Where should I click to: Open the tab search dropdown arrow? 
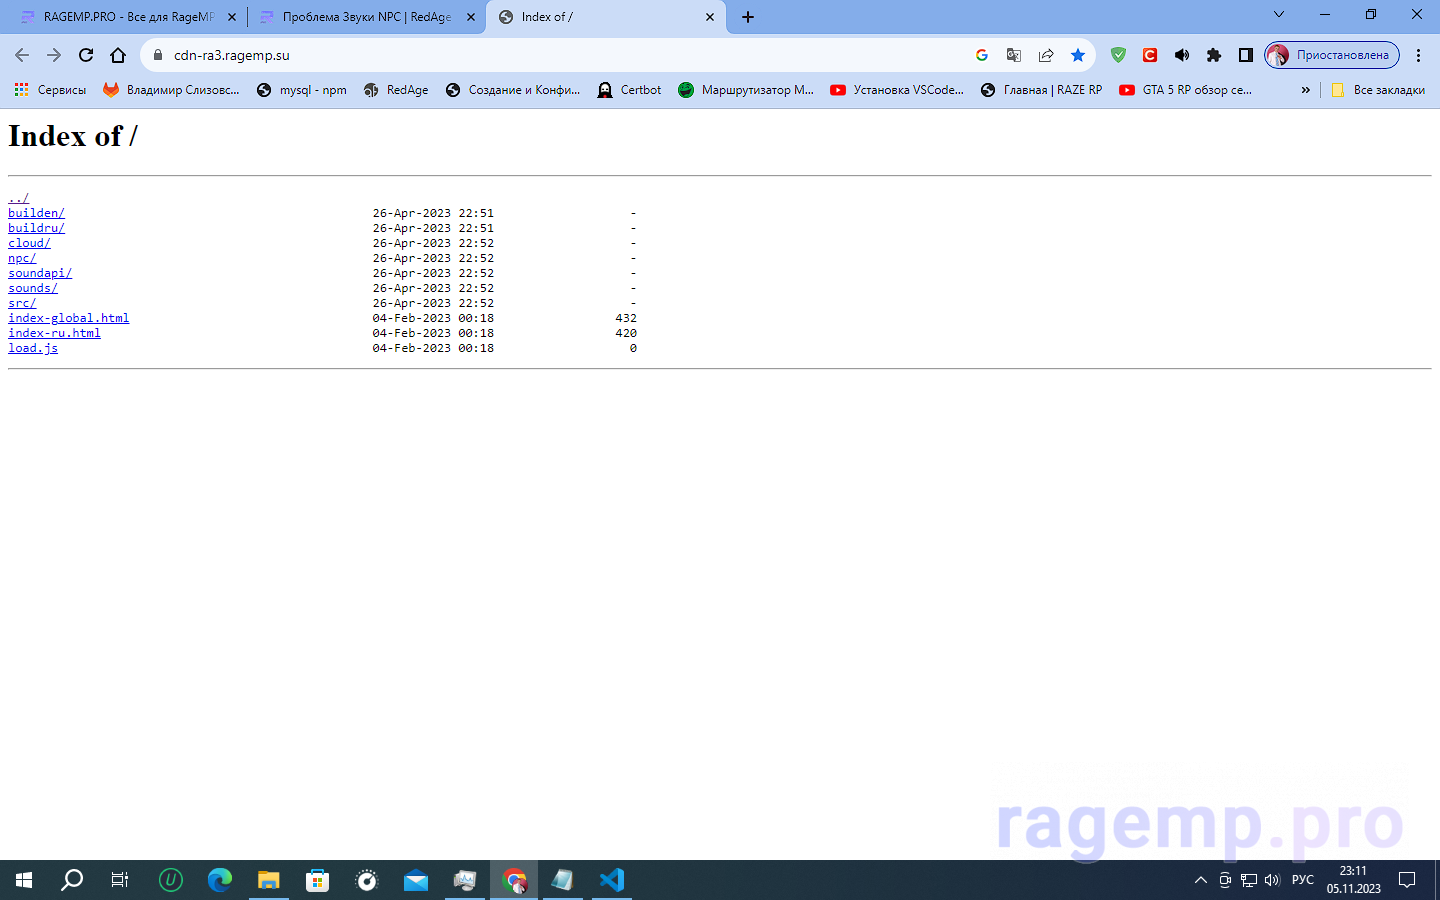1278,15
